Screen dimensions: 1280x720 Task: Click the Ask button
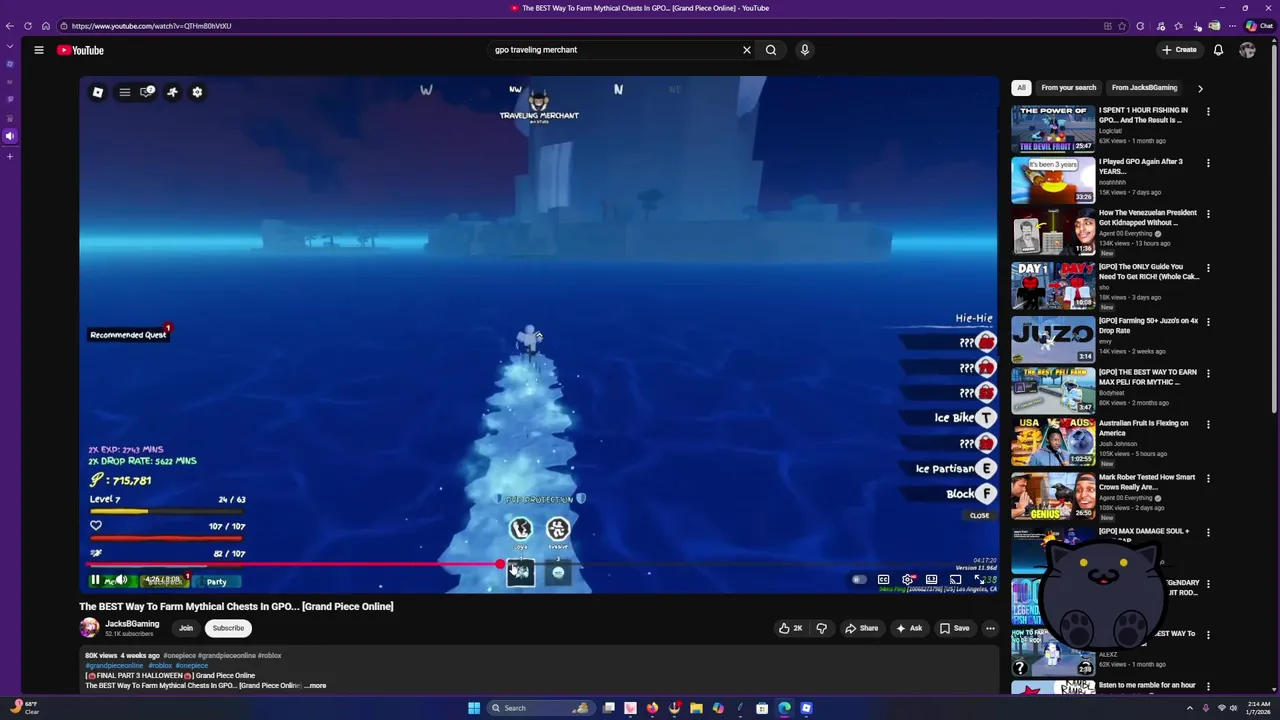click(x=909, y=628)
